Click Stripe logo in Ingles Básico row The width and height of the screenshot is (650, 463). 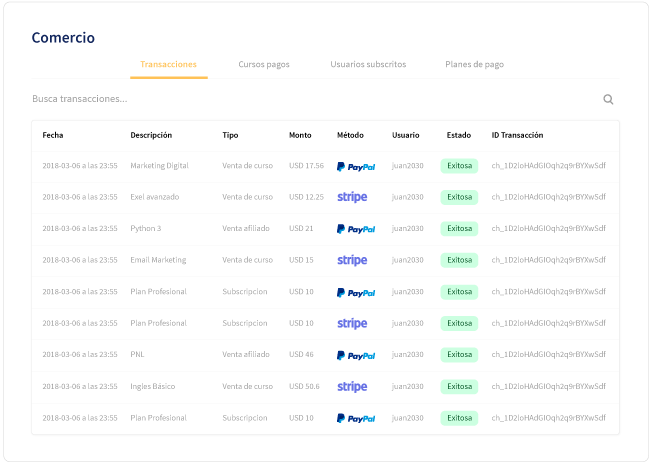352,386
